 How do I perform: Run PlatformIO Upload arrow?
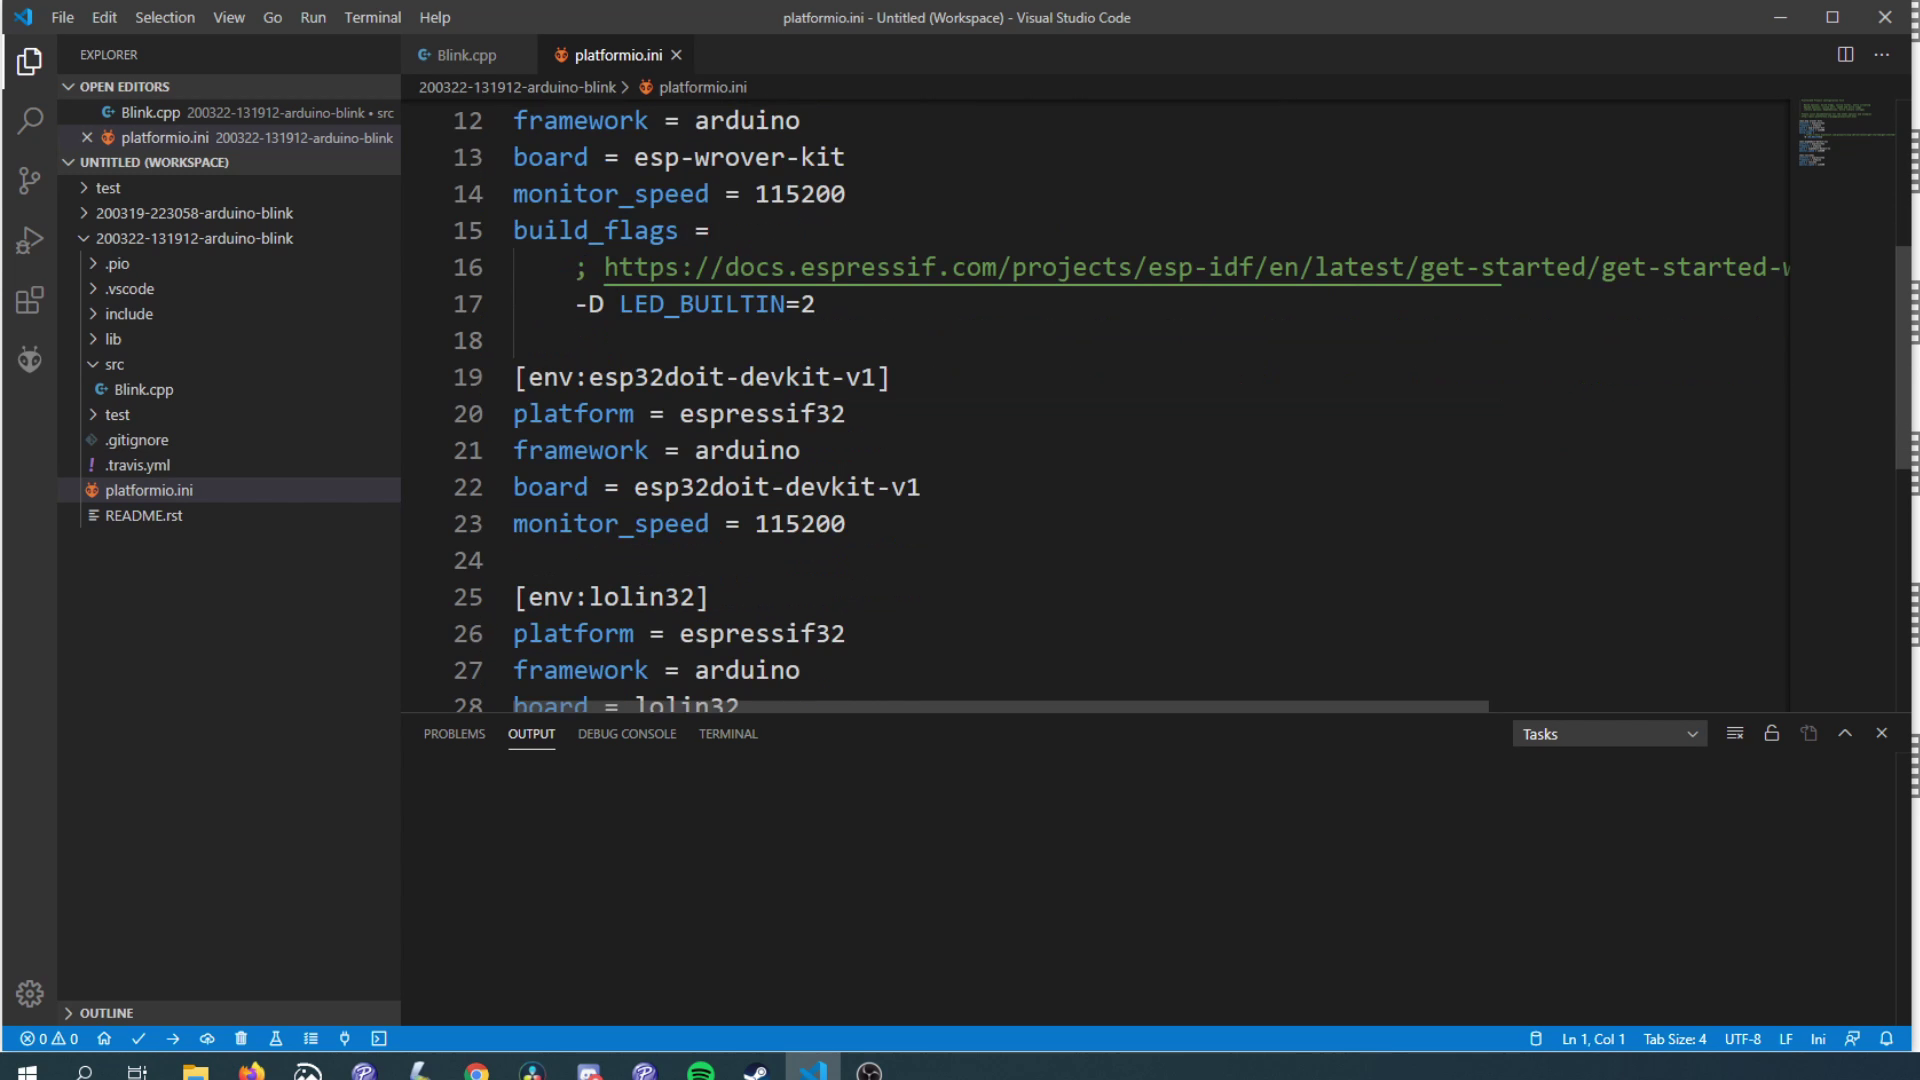pyautogui.click(x=173, y=1039)
